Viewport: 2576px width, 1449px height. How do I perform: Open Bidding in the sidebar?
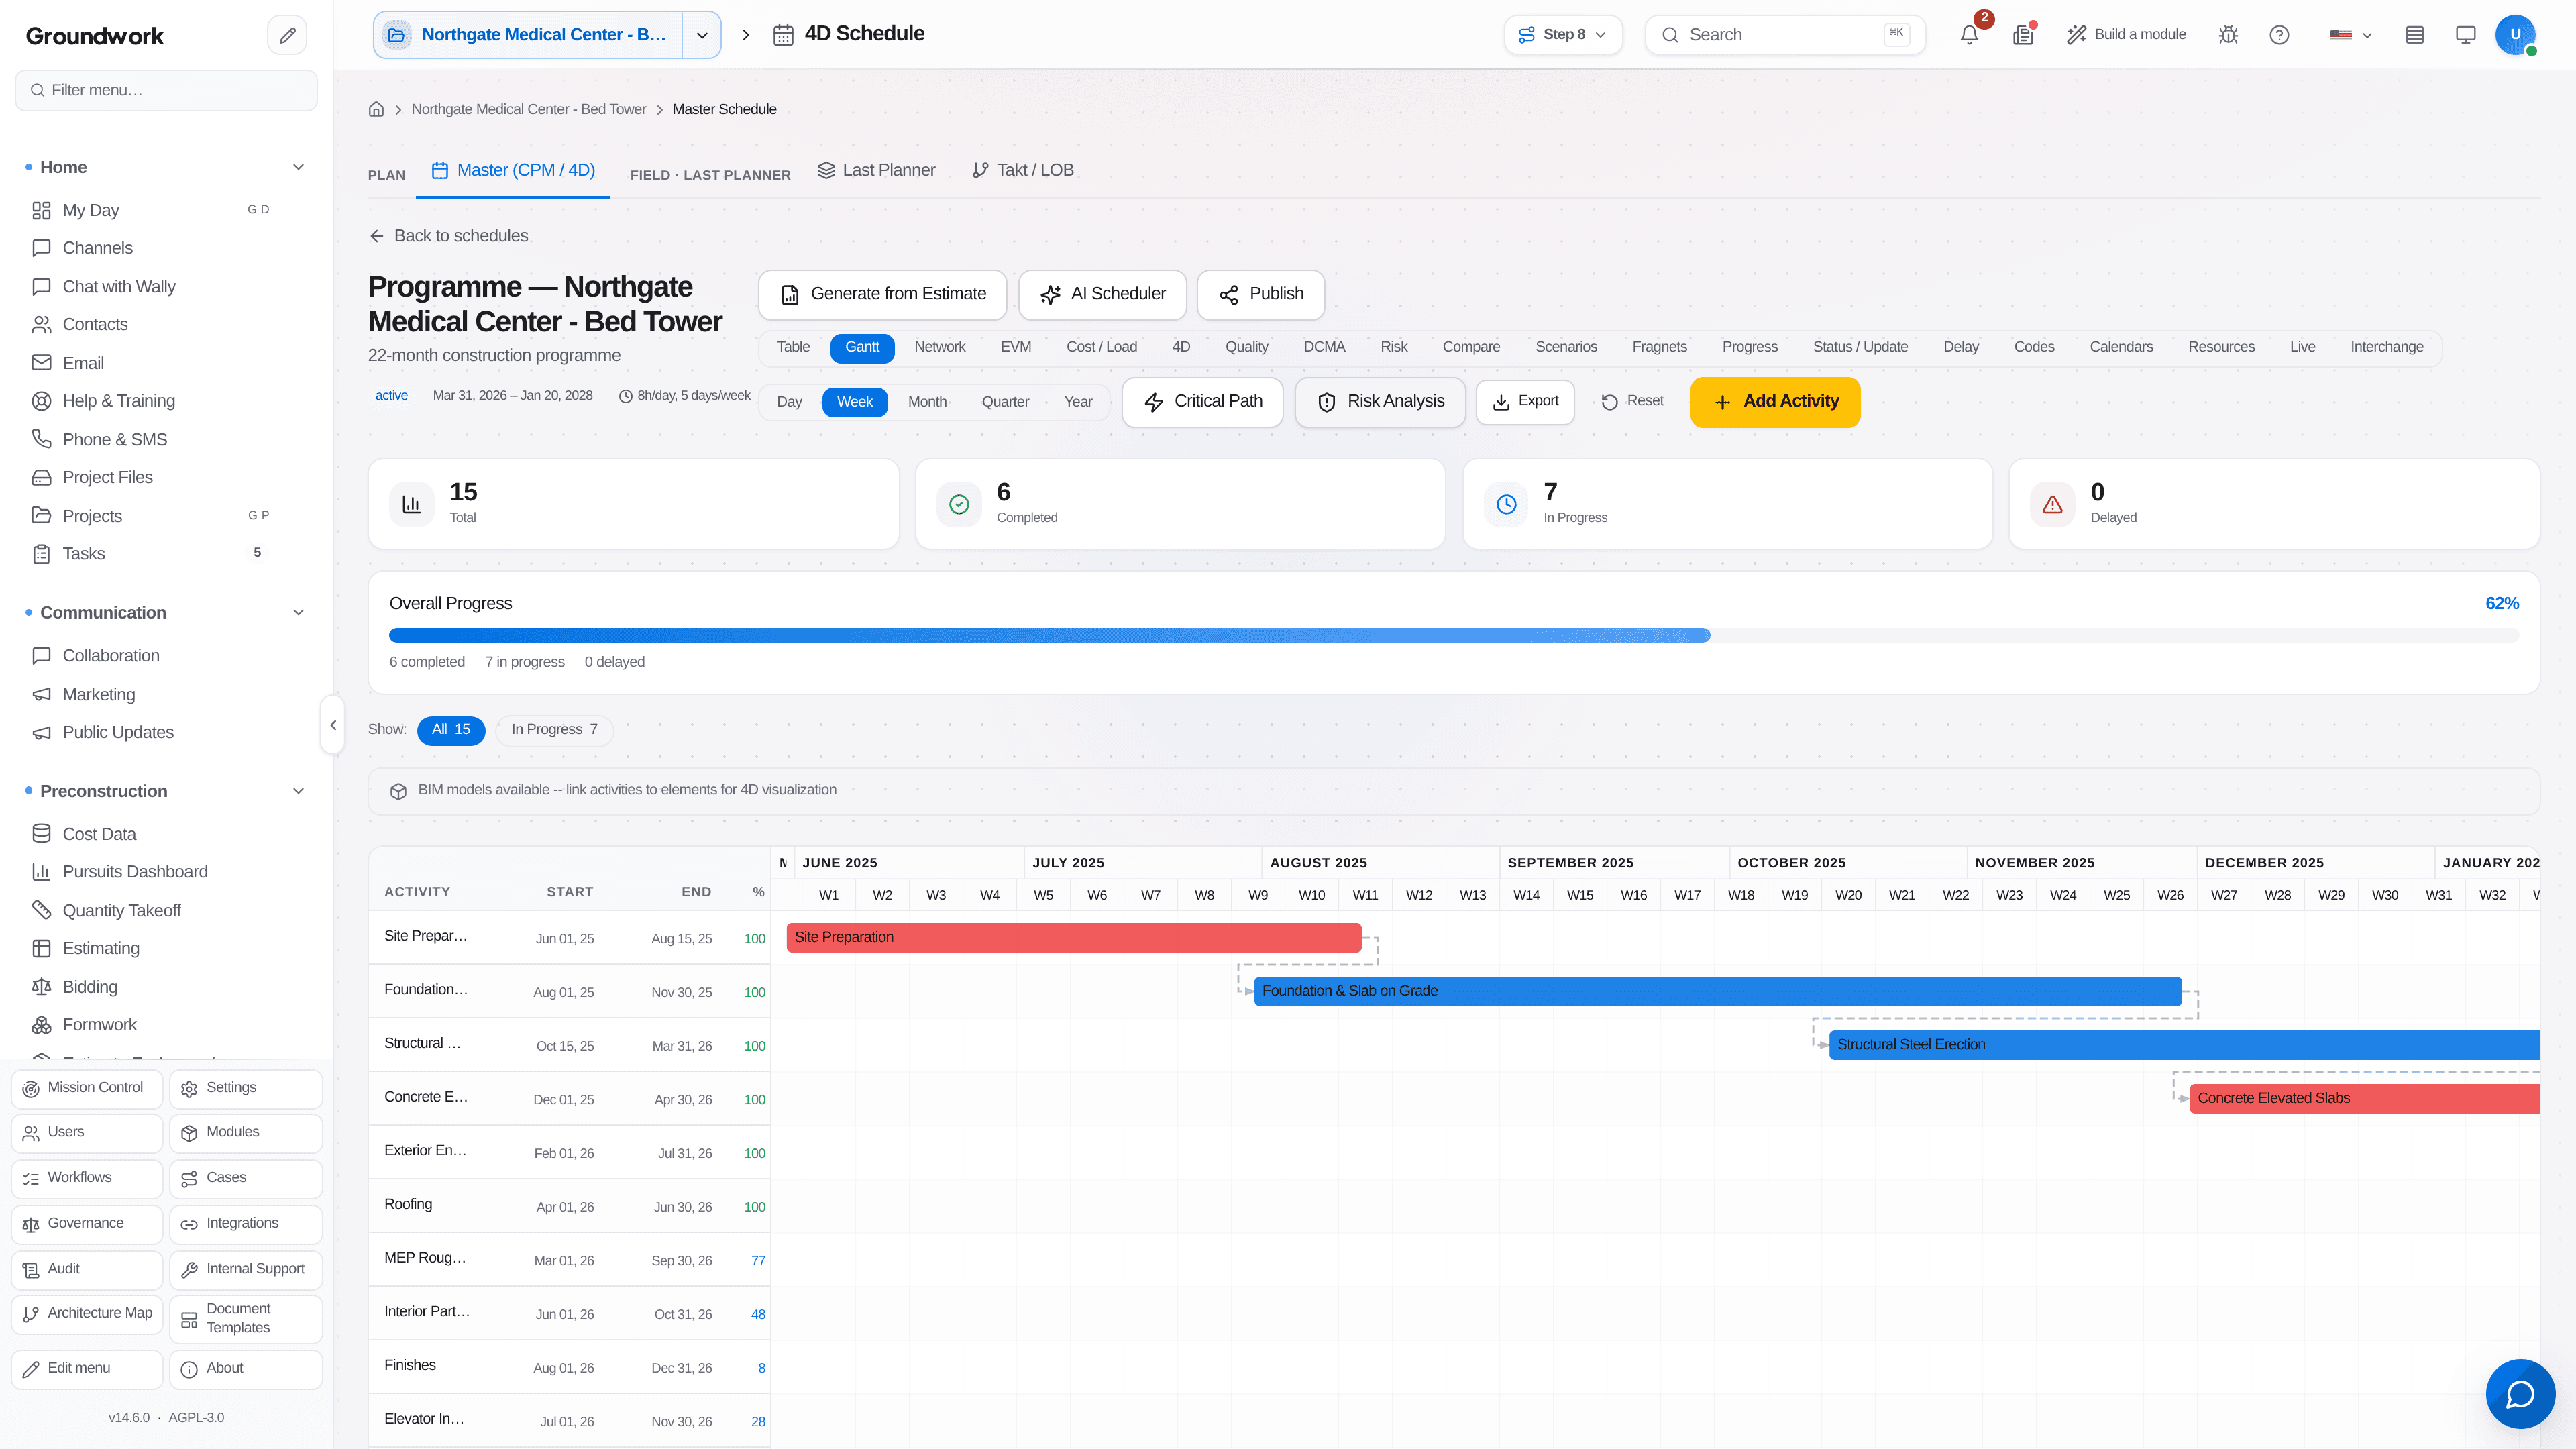tap(90, 986)
